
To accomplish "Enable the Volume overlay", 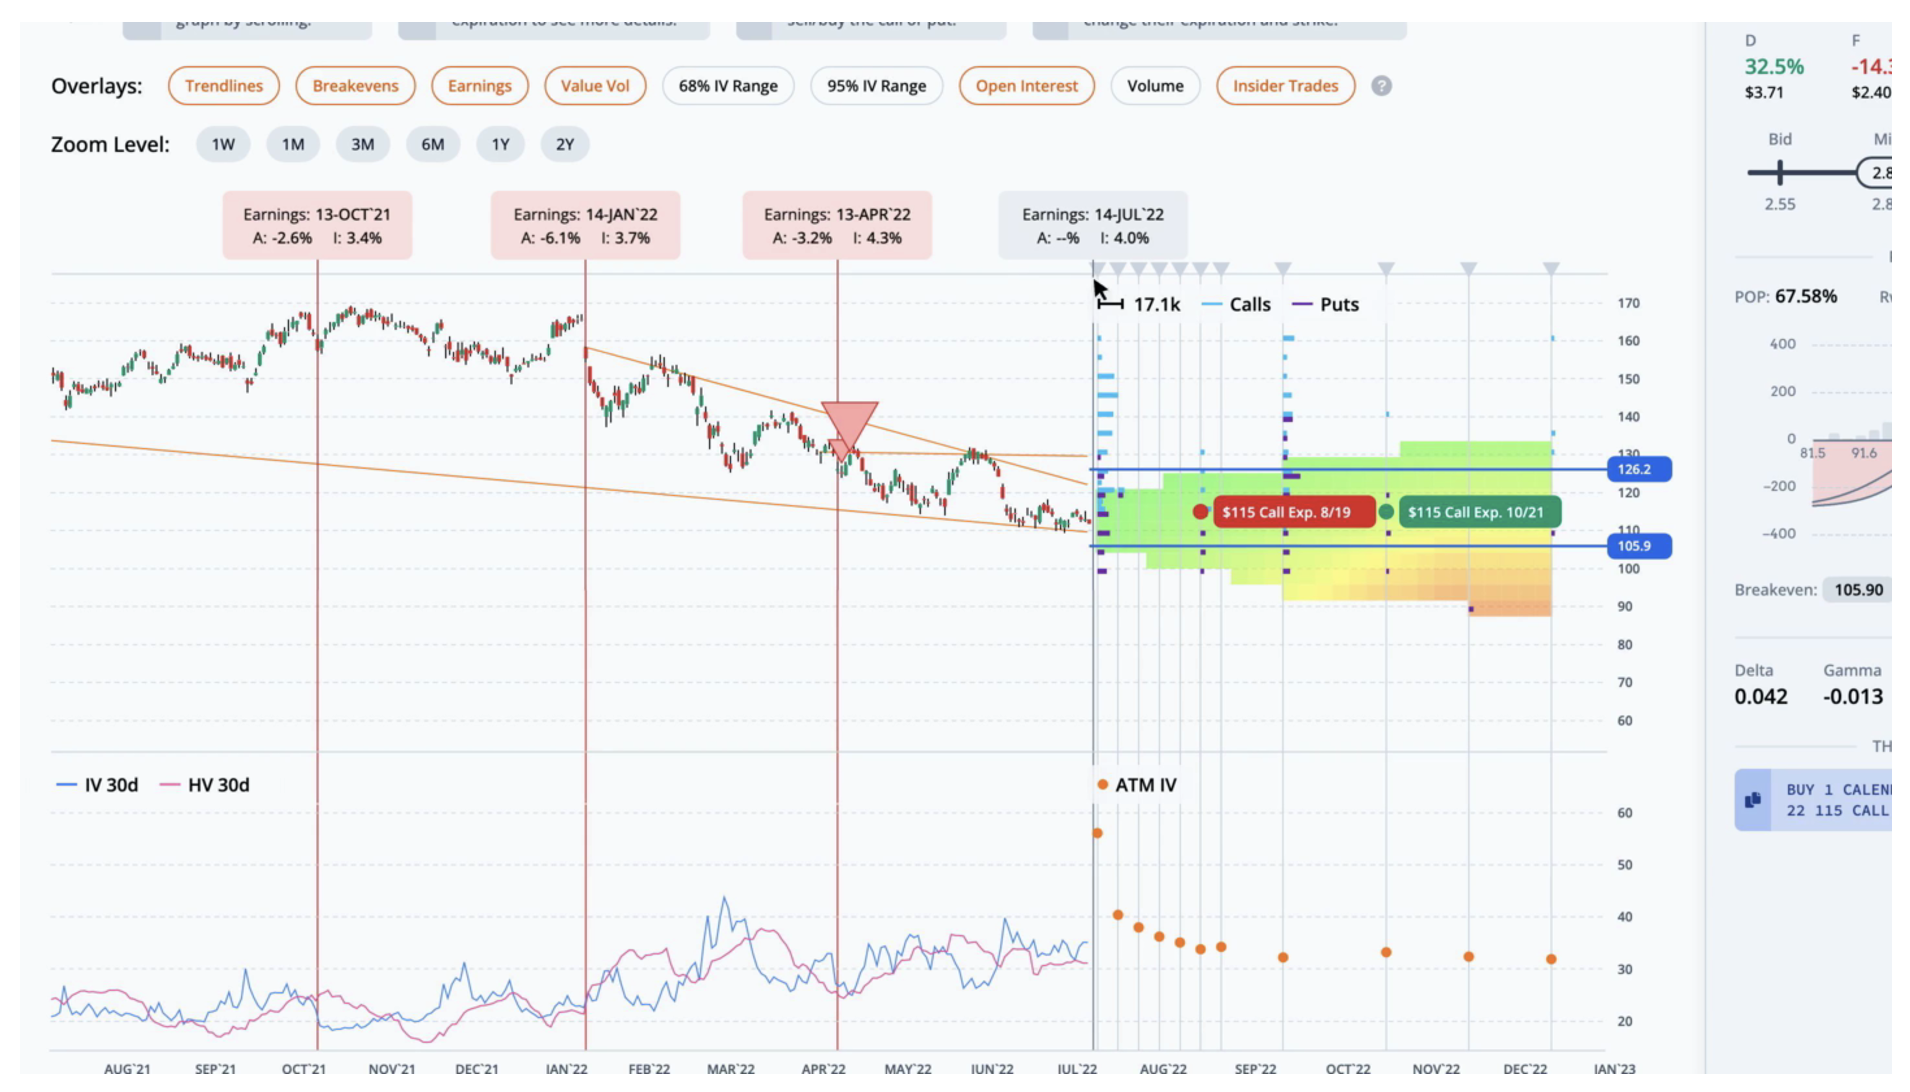I will click(x=1155, y=86).
